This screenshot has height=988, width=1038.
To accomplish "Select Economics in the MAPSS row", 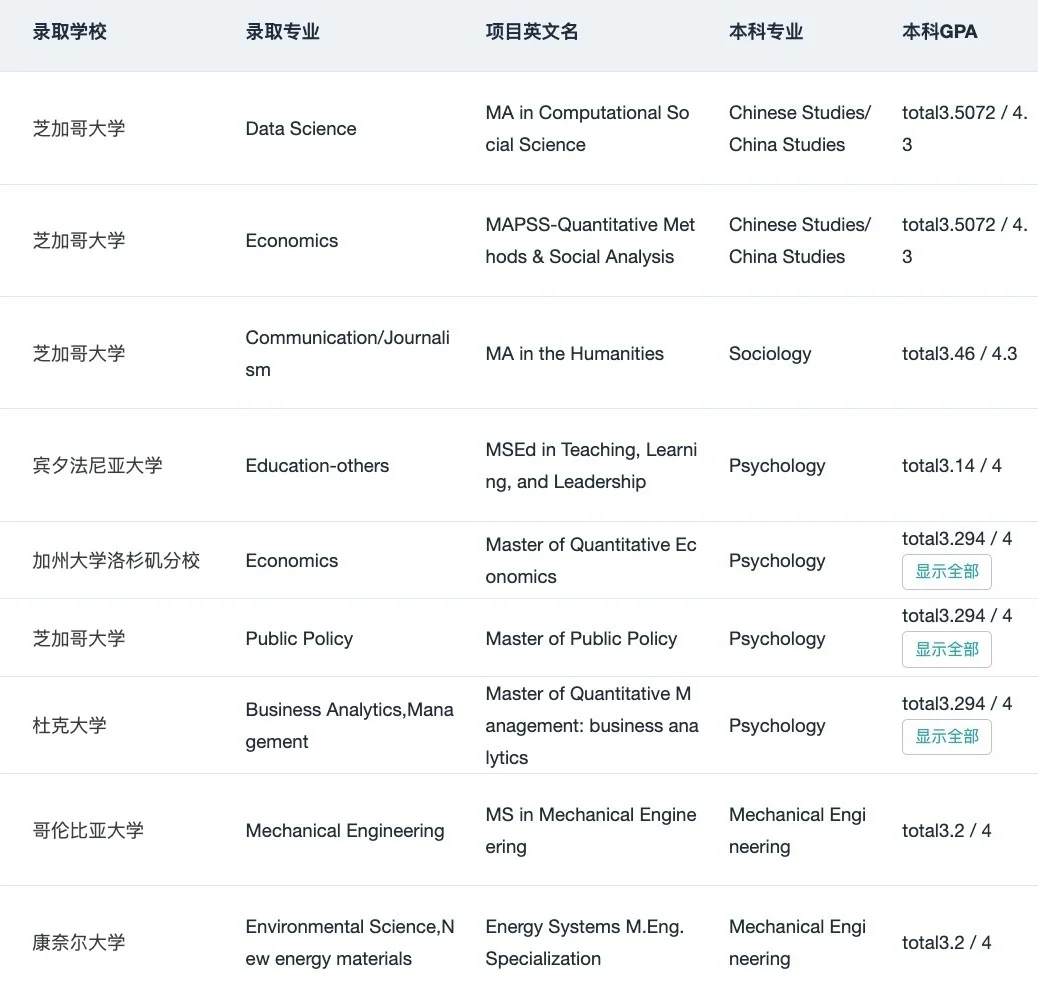I will pyautogui.click(x=291, y=240).
